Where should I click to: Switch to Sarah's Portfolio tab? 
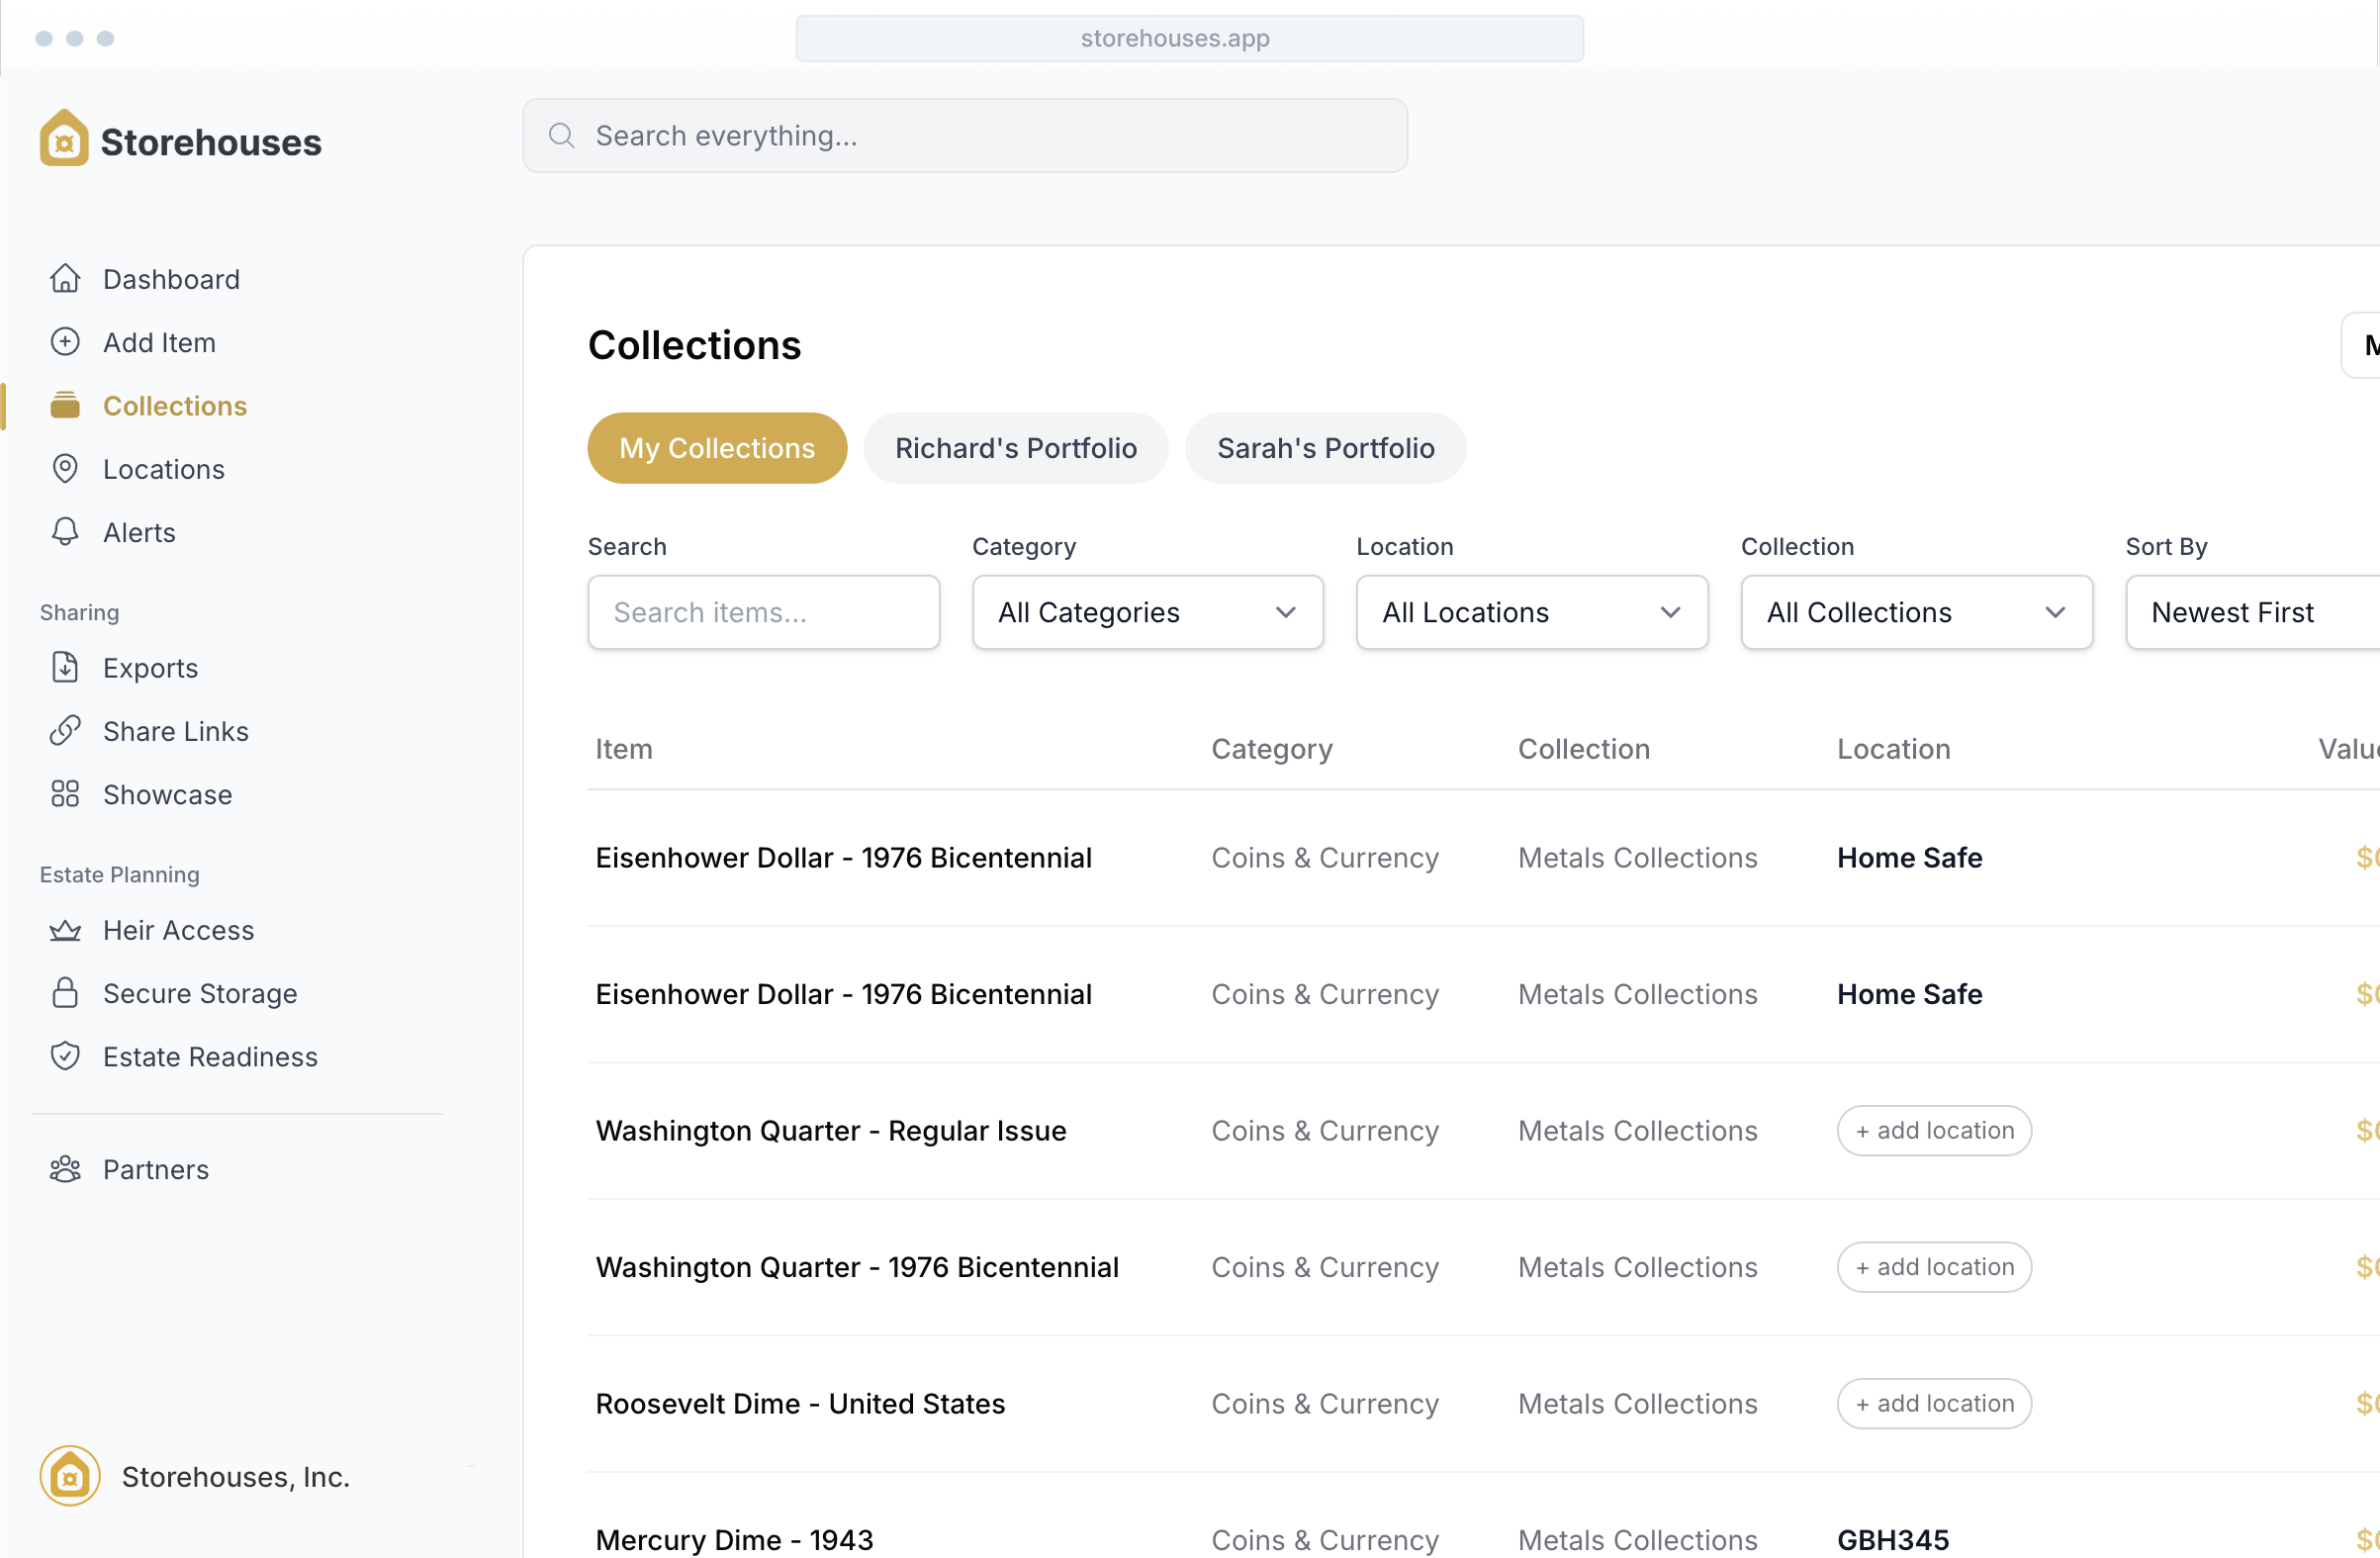click(1325, 448)
